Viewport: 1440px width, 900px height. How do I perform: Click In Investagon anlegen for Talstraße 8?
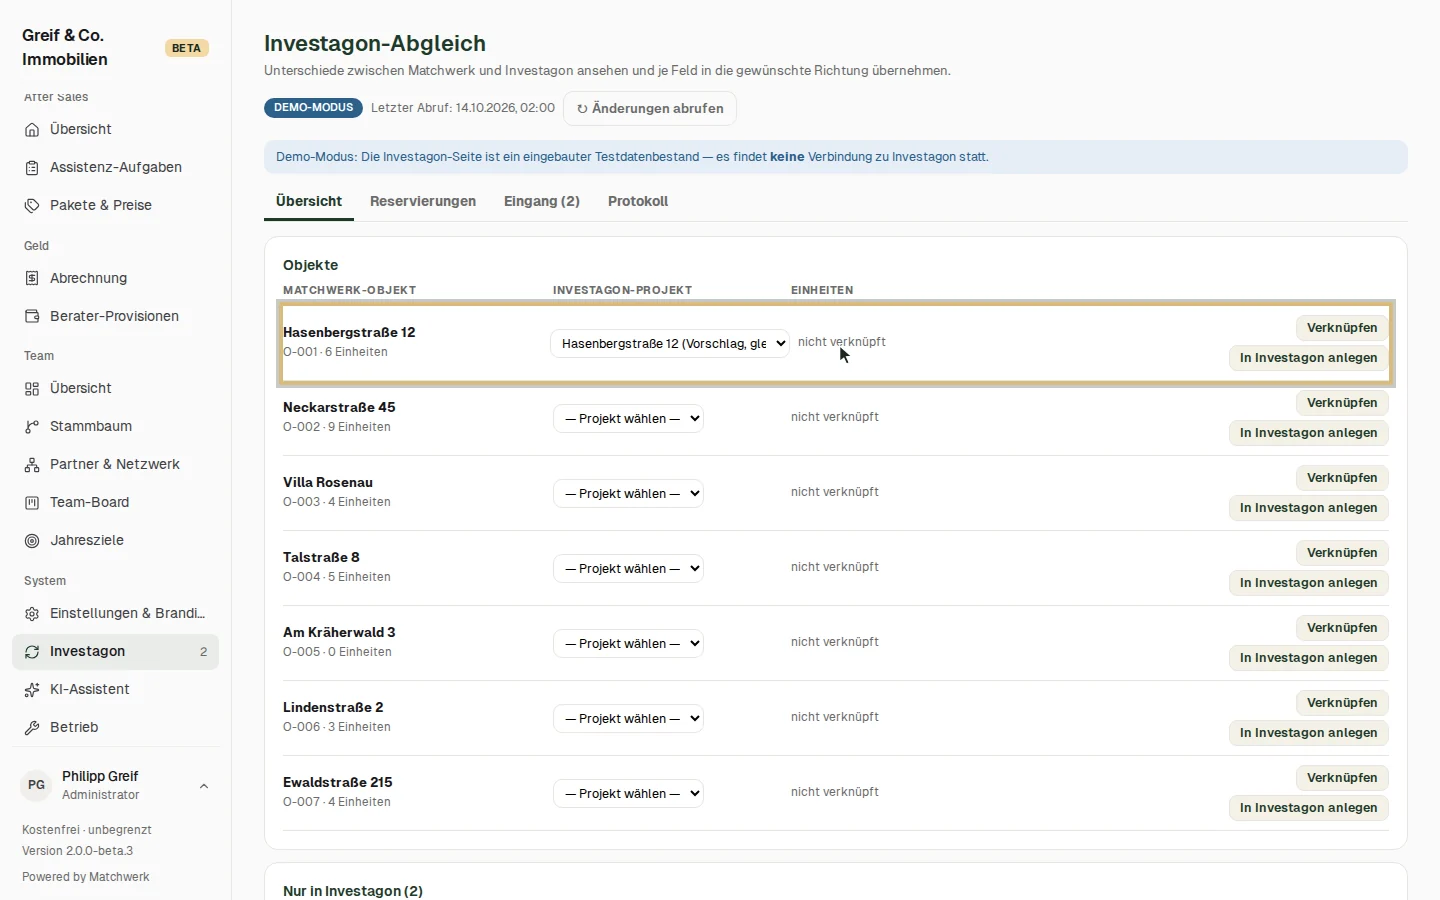coord(1308,583)
